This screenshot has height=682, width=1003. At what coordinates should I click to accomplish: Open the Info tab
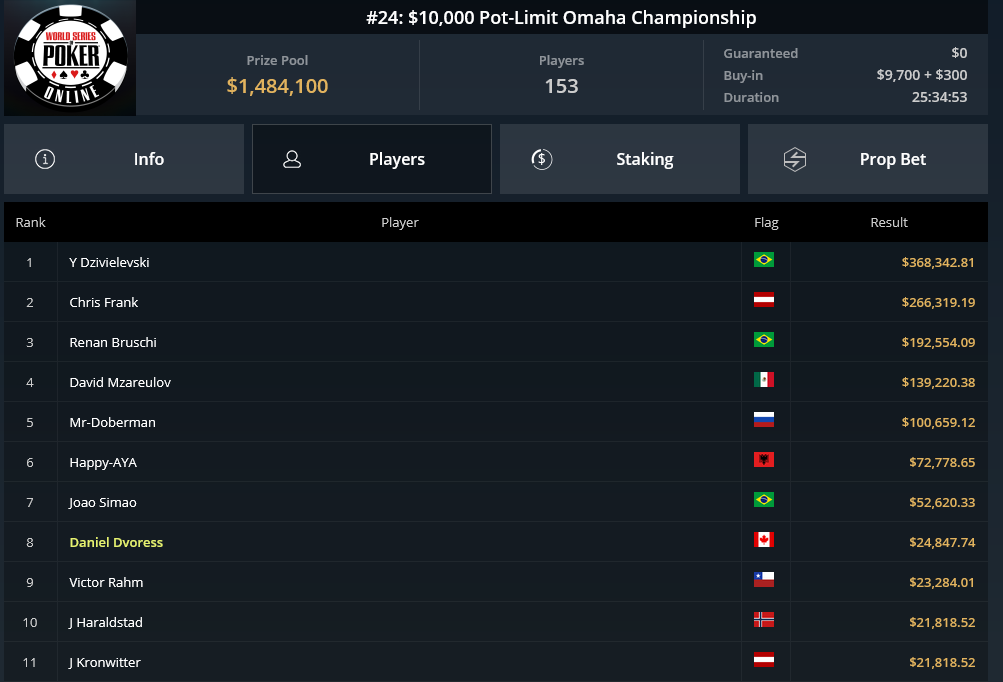click(x=124, y=159)
